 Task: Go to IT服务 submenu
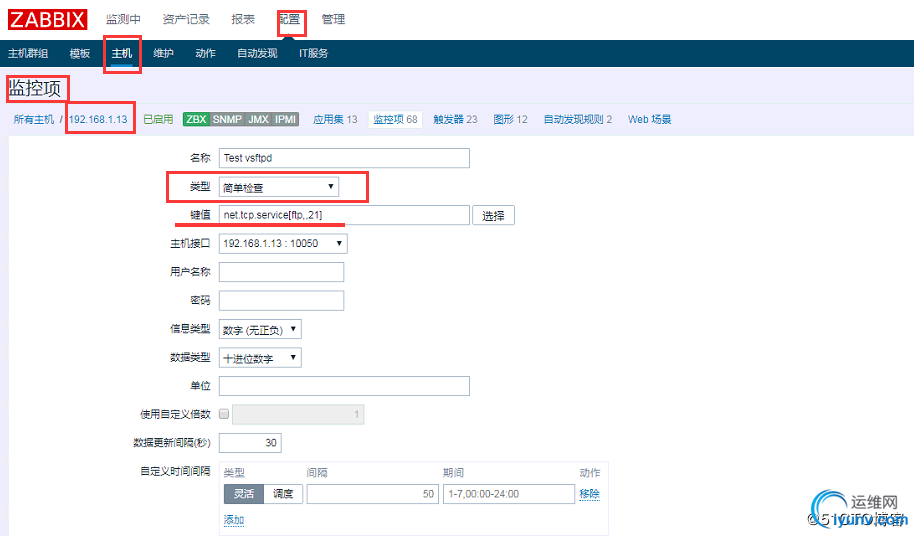coord(314,54)
